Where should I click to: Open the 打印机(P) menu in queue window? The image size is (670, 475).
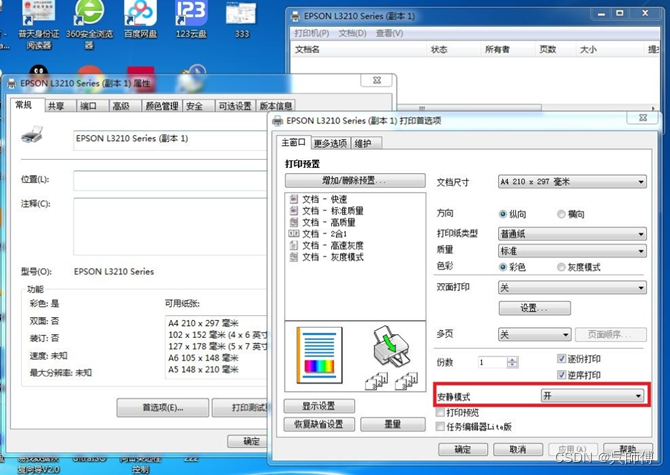(x=311, y=33)
